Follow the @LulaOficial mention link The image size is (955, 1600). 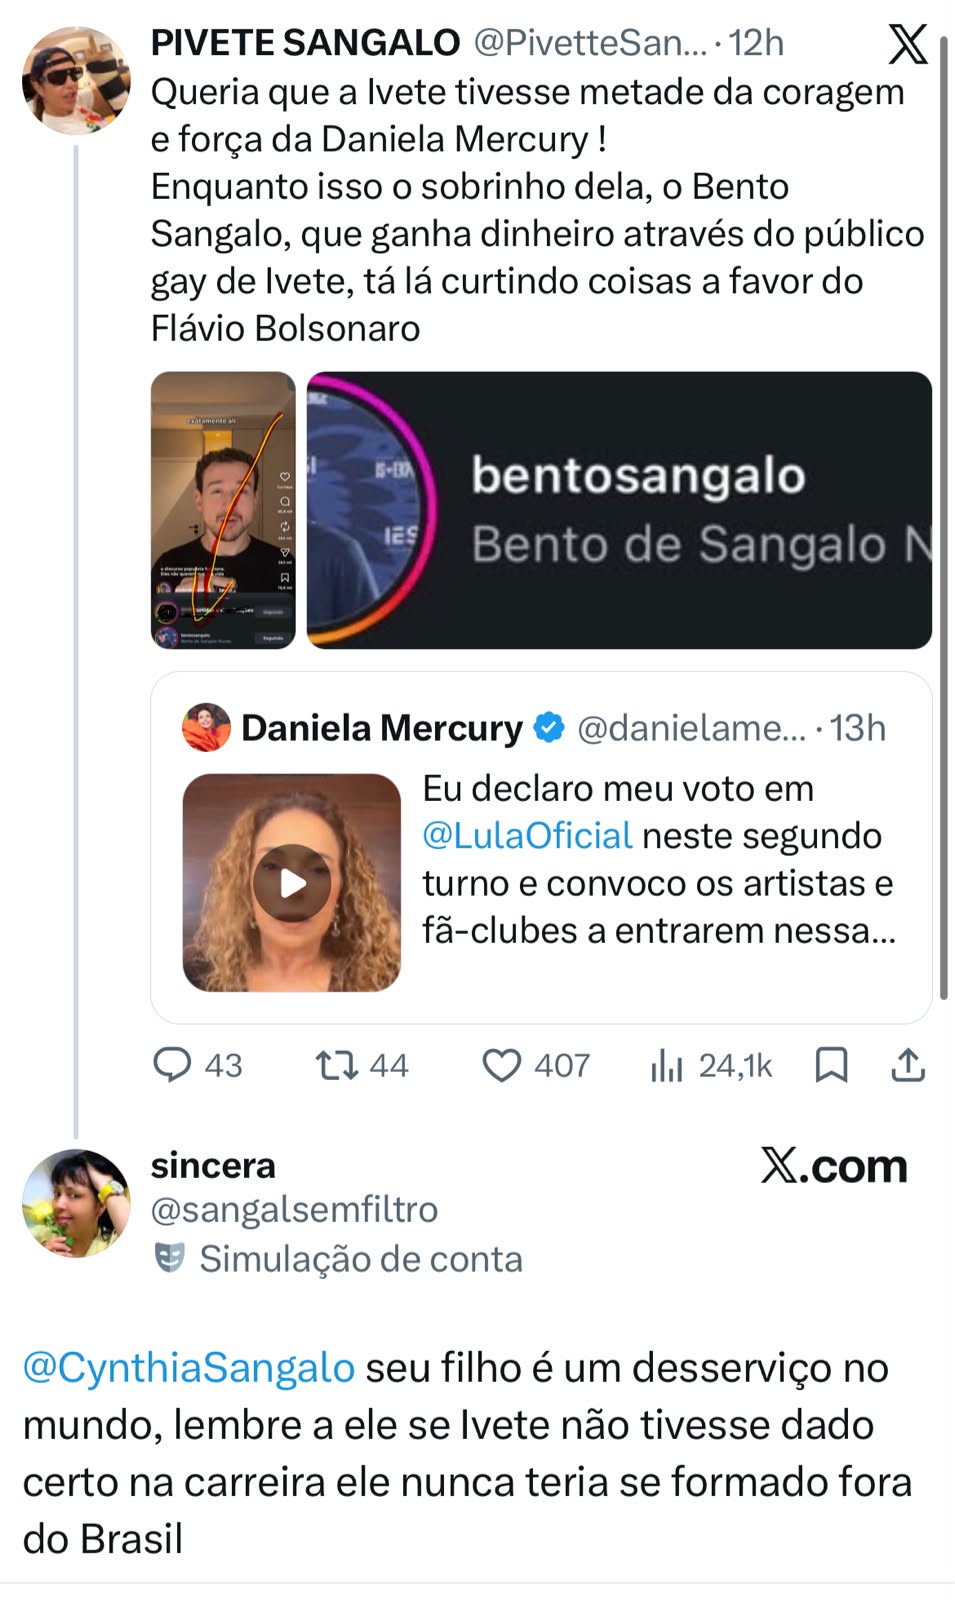point(527,836)
